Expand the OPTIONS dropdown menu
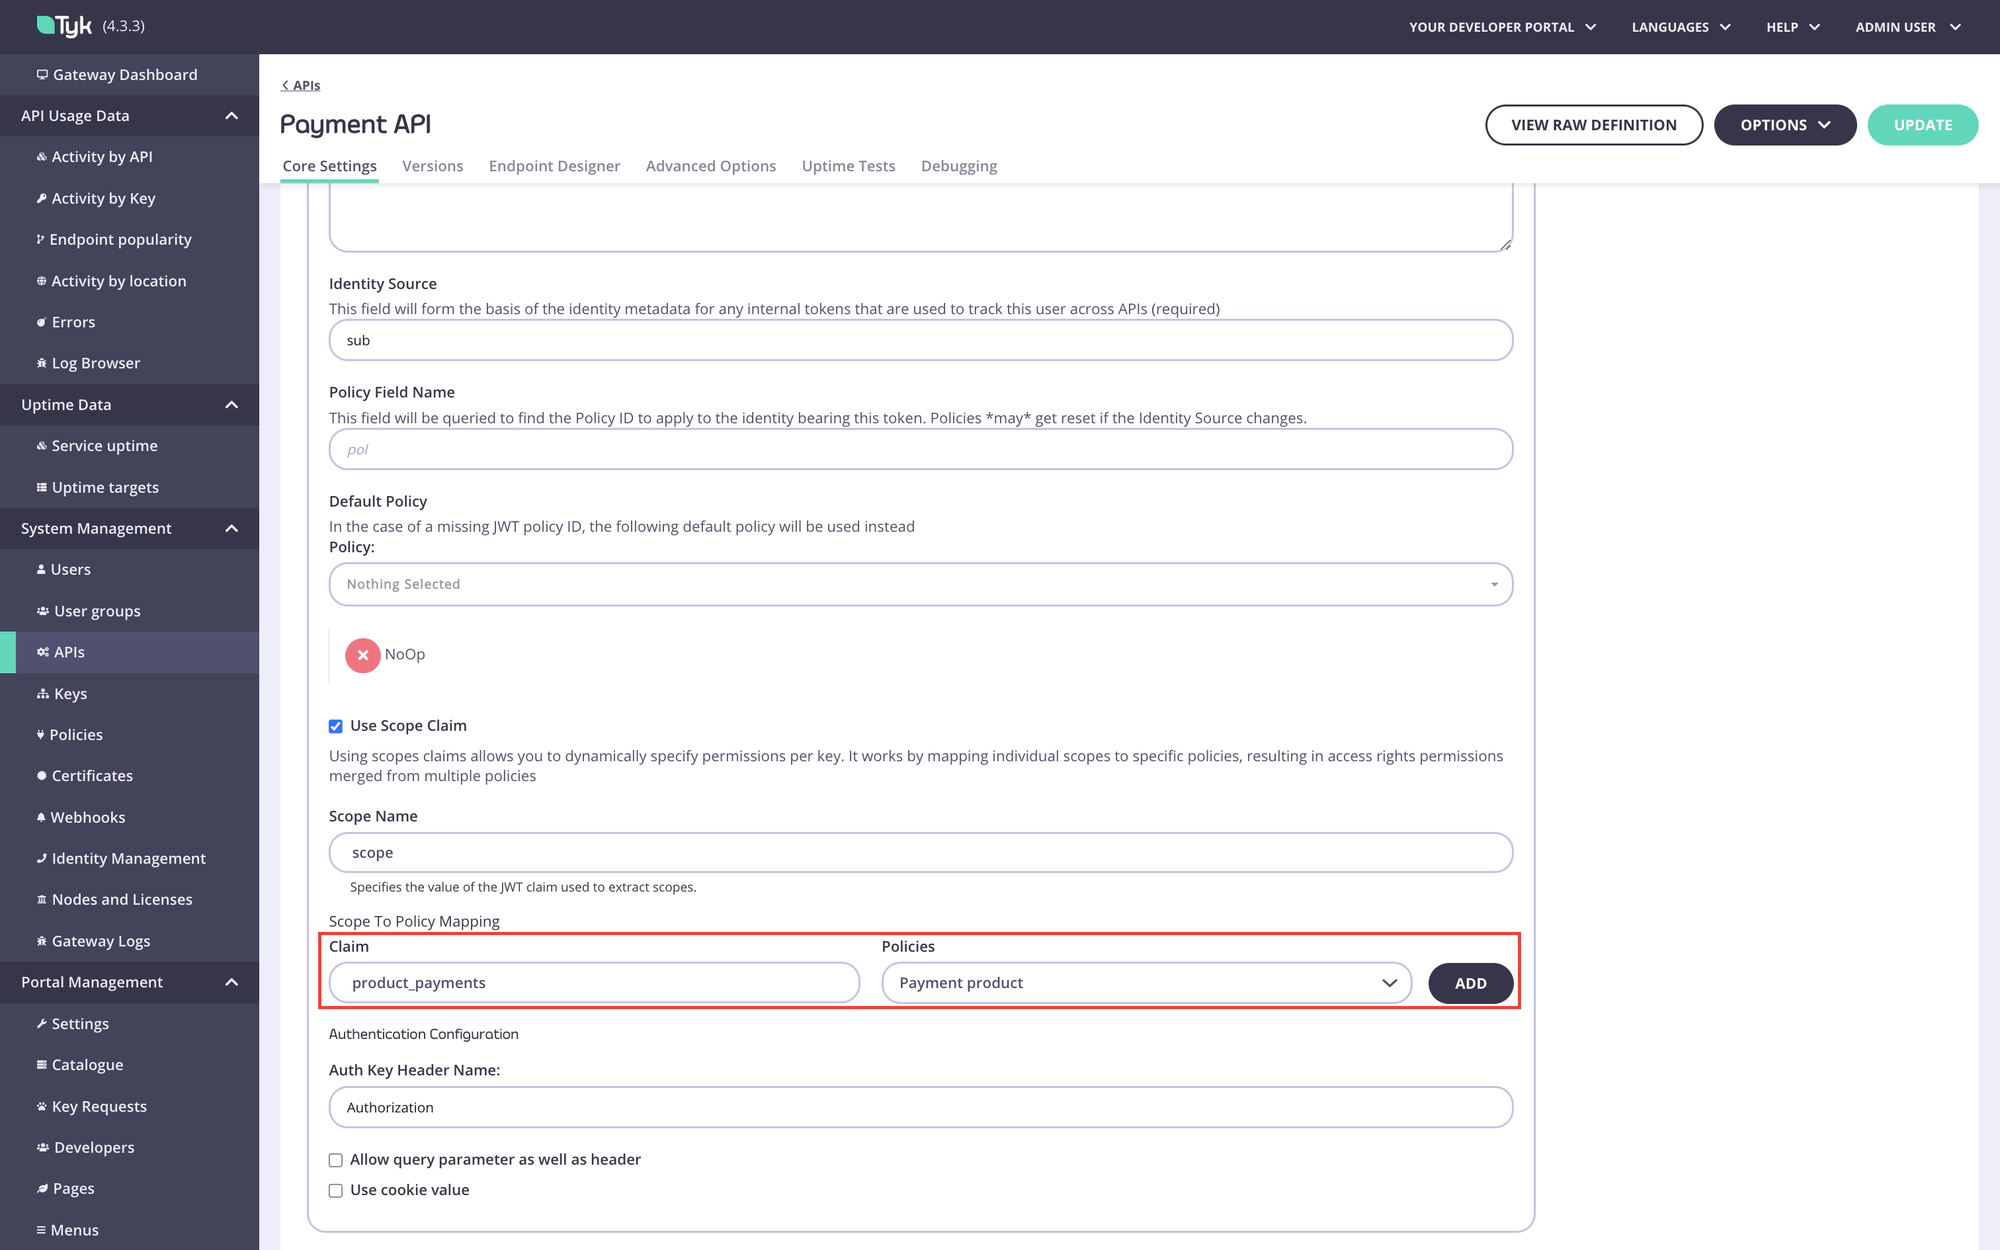The width and height of the screenshot is (2000, 1250). click(x=1784, y=124)
